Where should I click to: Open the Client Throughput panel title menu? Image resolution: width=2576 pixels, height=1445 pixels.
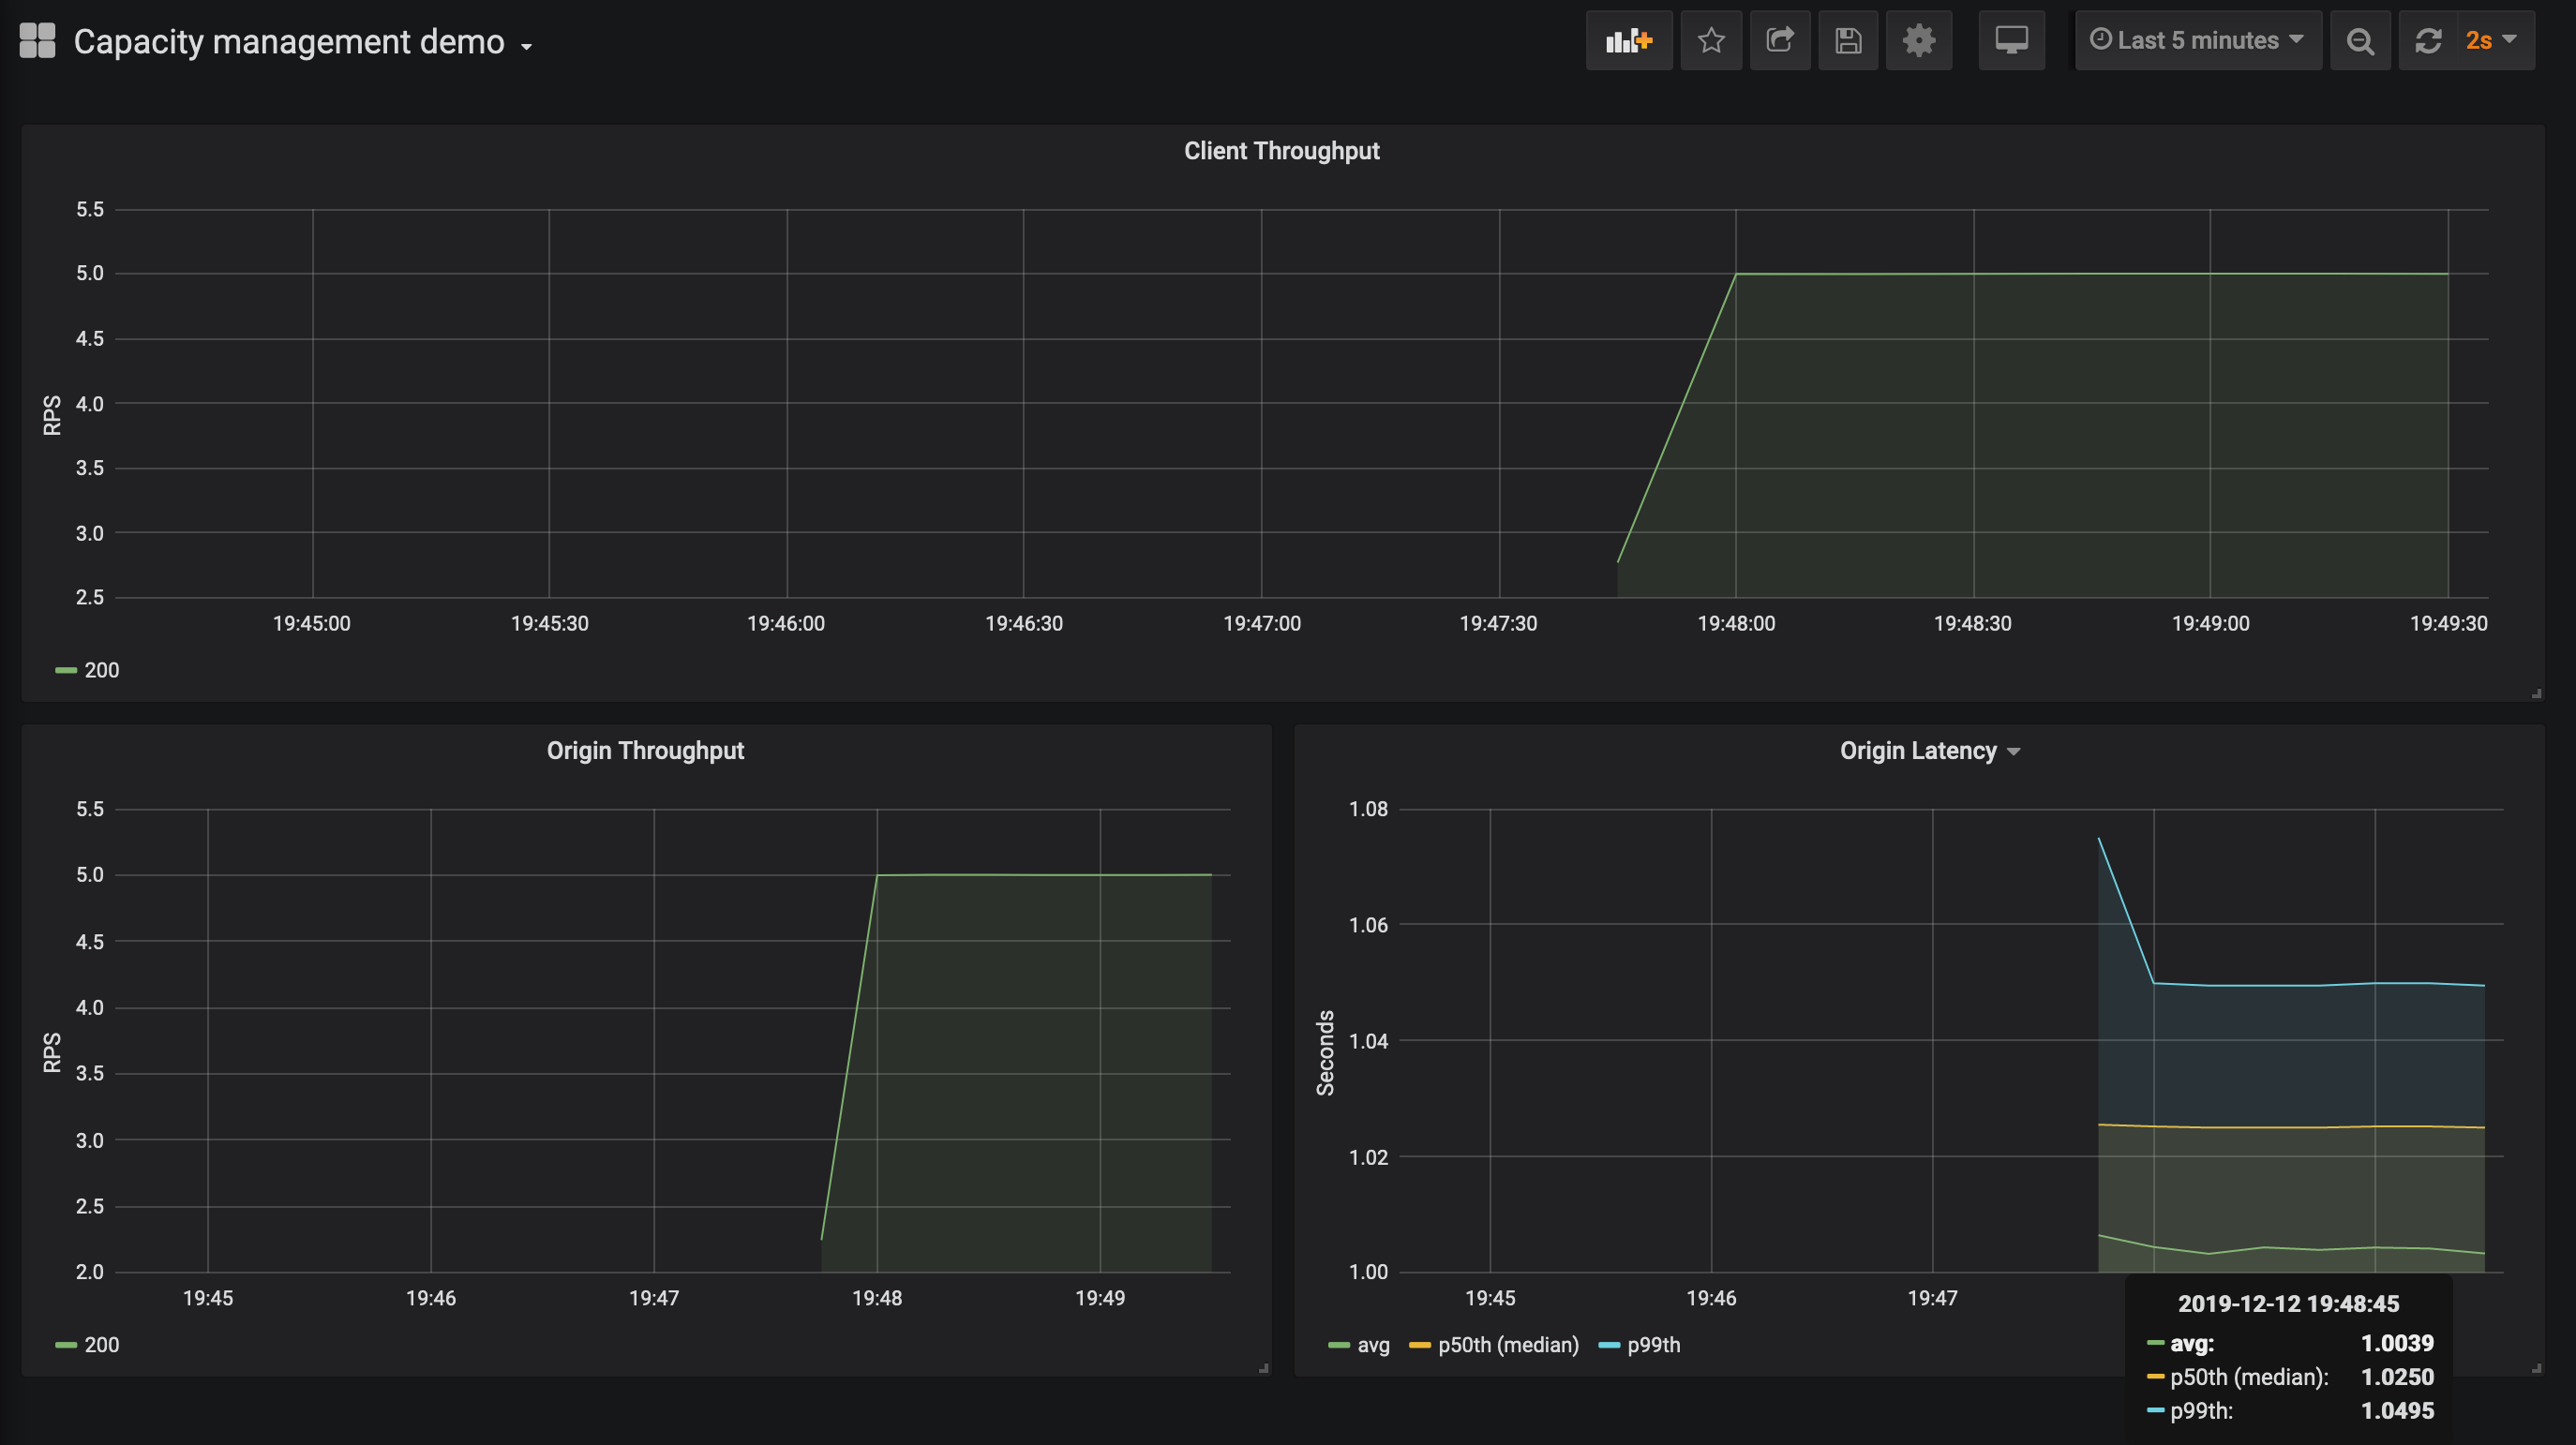[1281, 151]
